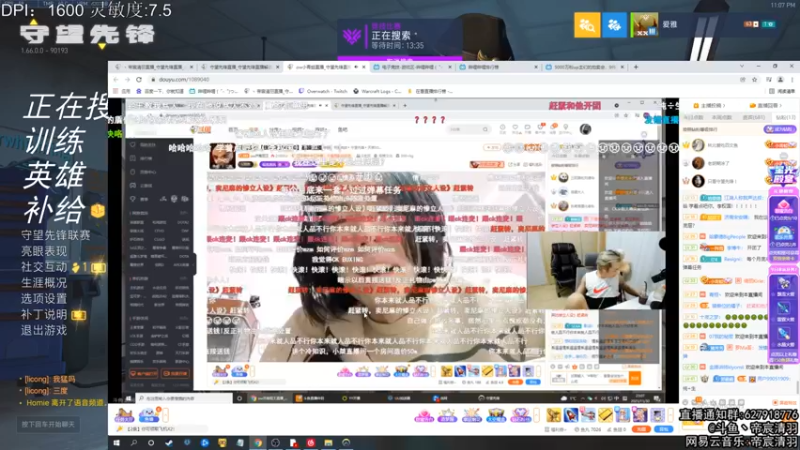Click the Overwatch chat prompt 按下回车开始聊天

pyautogui.click(x=48, y=424)
